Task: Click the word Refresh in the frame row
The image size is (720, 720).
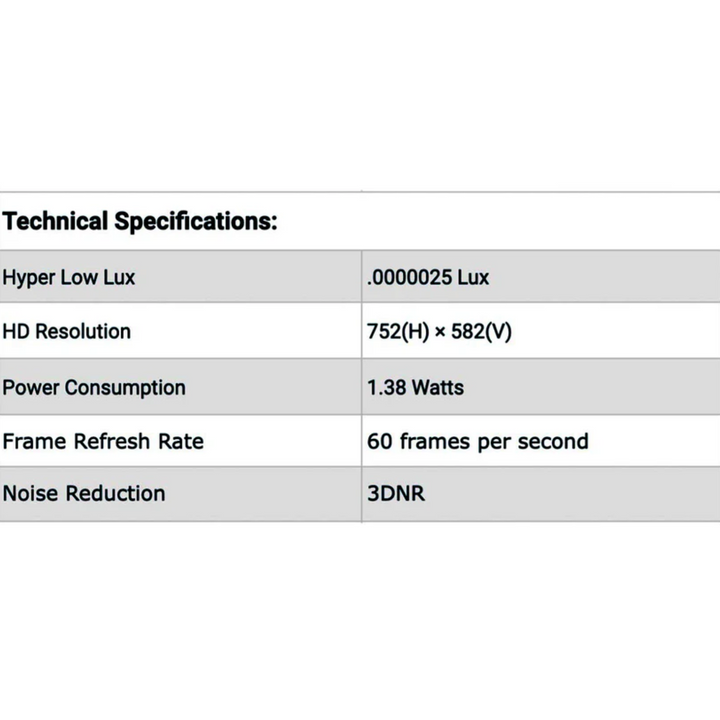Action: tap(109, 441)
